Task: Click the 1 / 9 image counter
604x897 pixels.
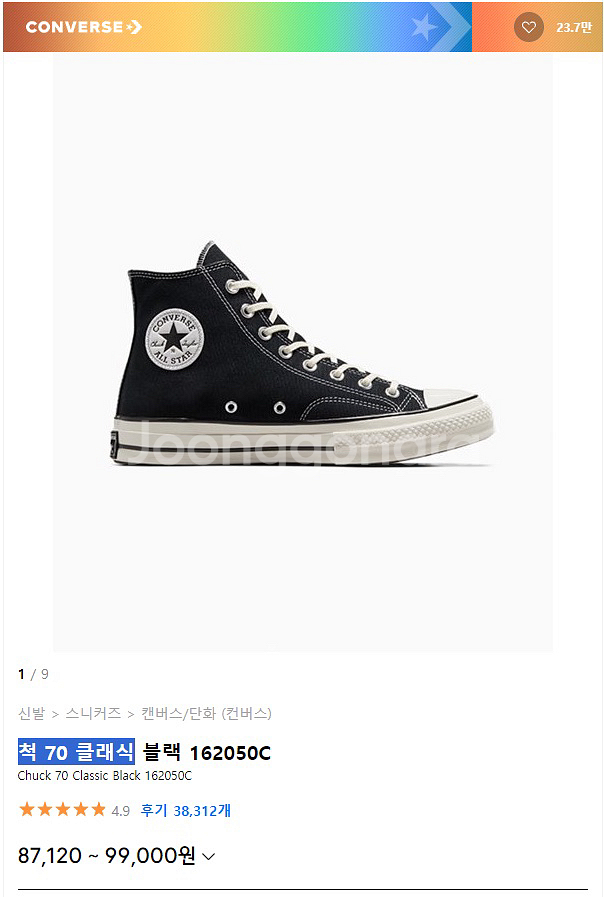Action: (x=33, y=674)
